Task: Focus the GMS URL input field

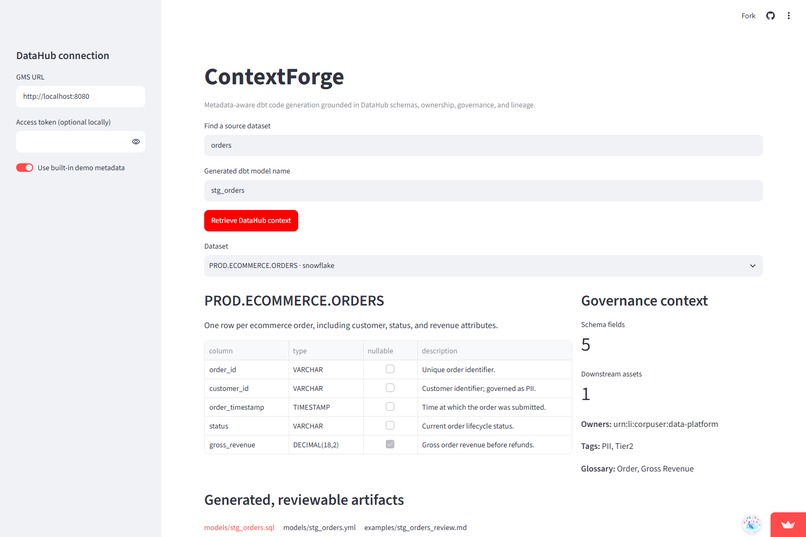Action: [80, 97]
